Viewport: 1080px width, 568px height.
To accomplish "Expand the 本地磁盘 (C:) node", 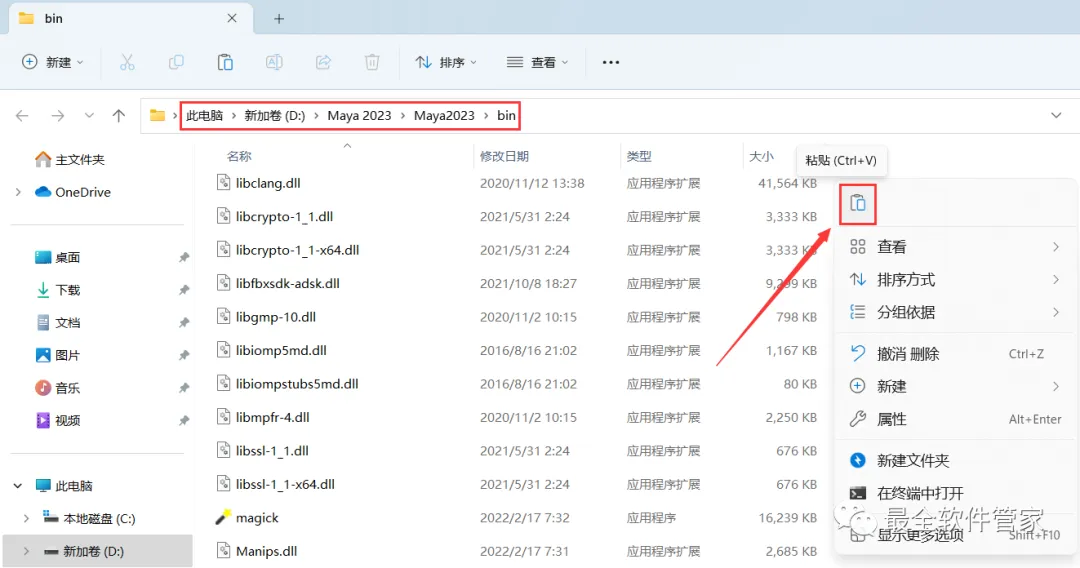I will pyautogui.click(x=27, y=518).
